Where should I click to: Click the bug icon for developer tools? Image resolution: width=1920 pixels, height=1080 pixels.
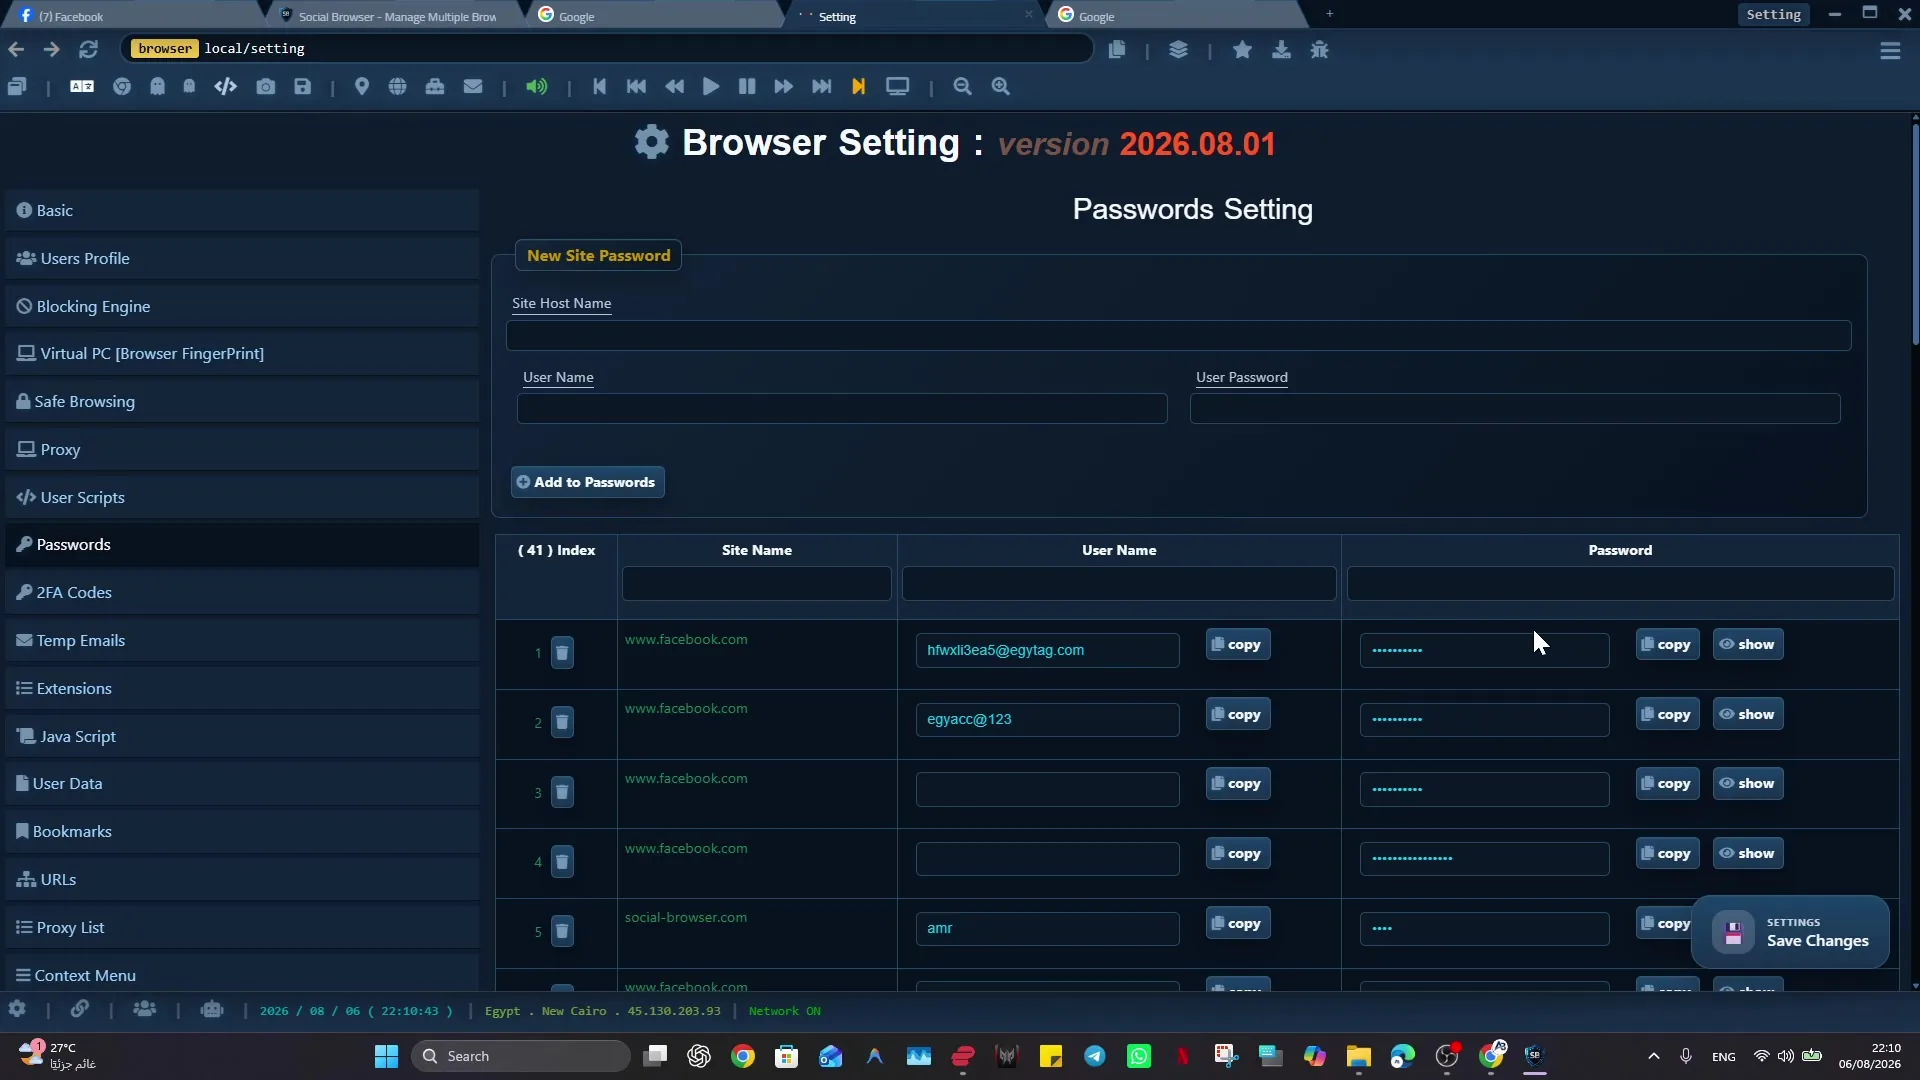[1319, 49]
